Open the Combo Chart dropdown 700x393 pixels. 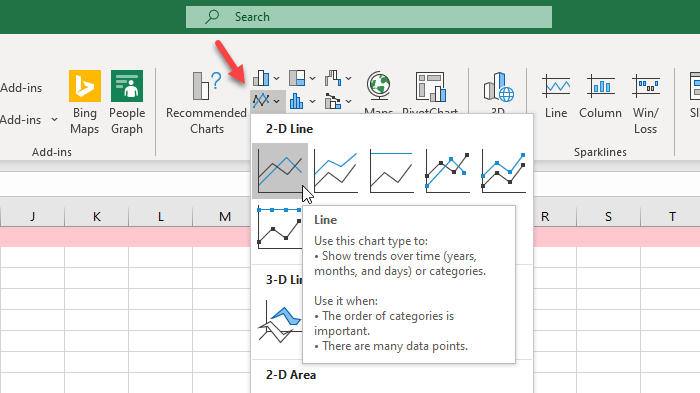[x=338, y=101]
